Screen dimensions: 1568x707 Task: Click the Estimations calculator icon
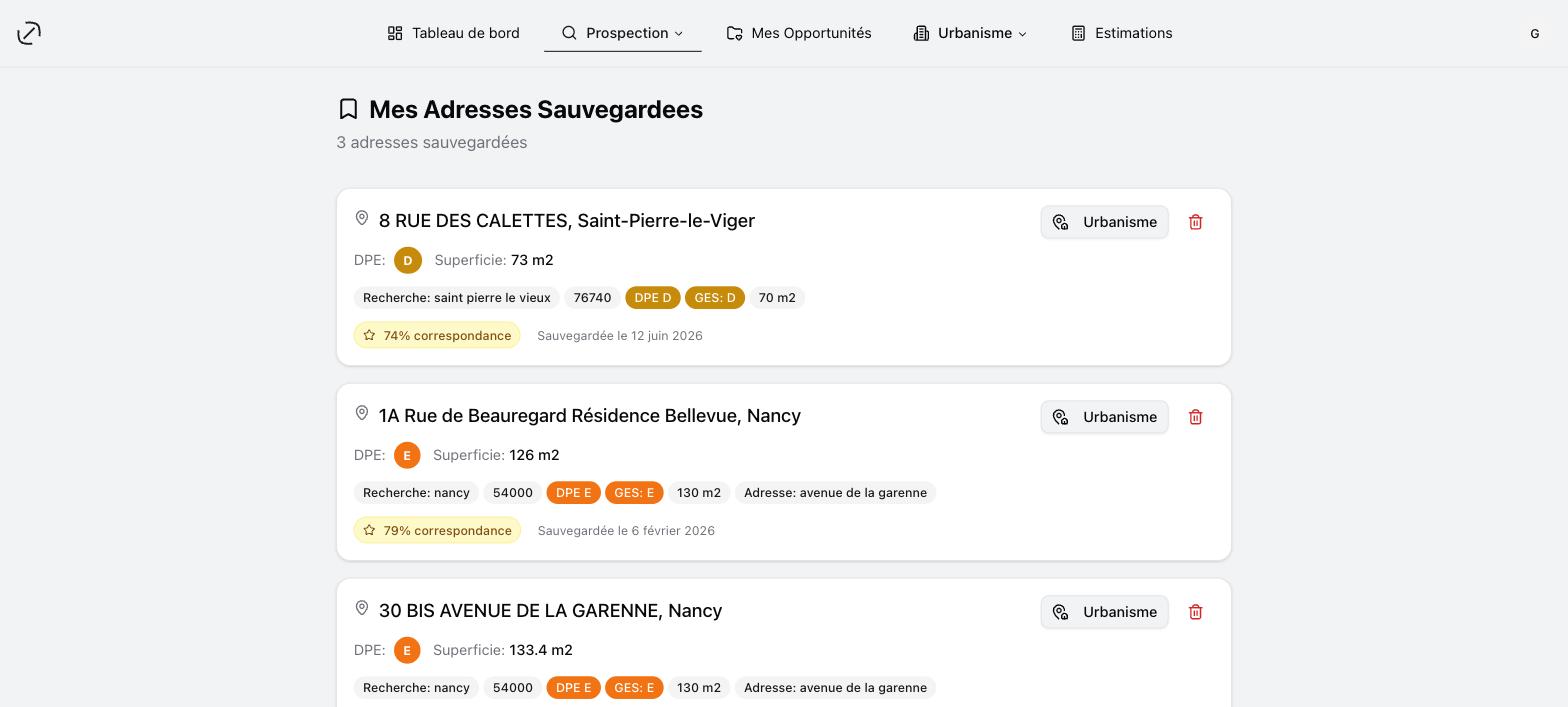coord(1078,33)
